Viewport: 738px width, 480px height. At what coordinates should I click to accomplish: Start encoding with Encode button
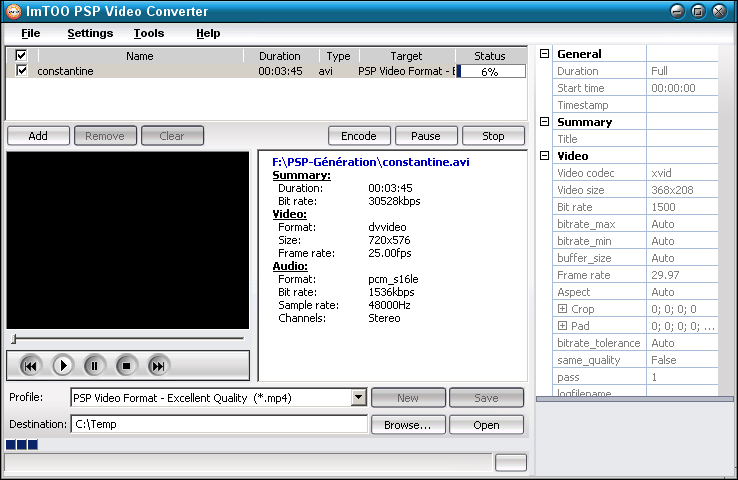tap(359, 136)
